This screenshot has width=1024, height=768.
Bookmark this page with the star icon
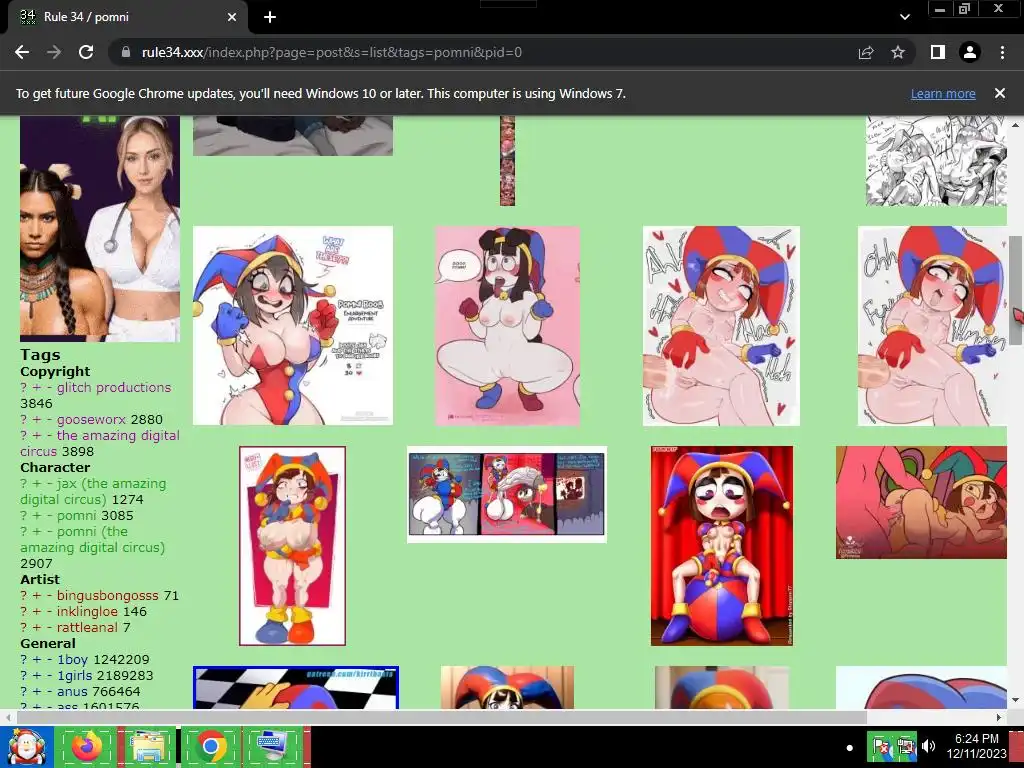pos(898,52)
